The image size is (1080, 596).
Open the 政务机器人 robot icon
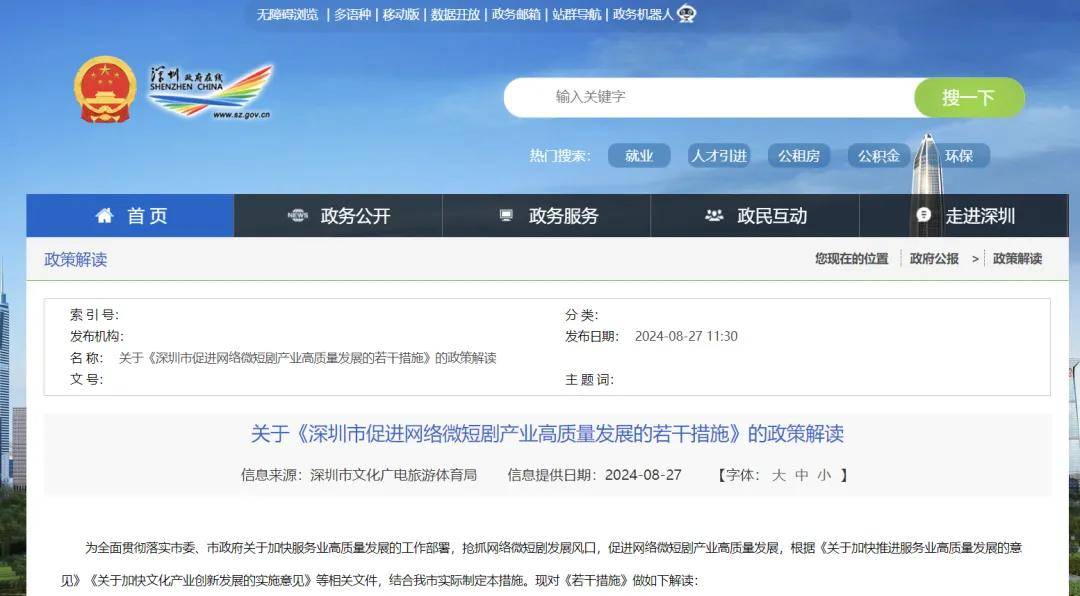(x=687, y=14)
